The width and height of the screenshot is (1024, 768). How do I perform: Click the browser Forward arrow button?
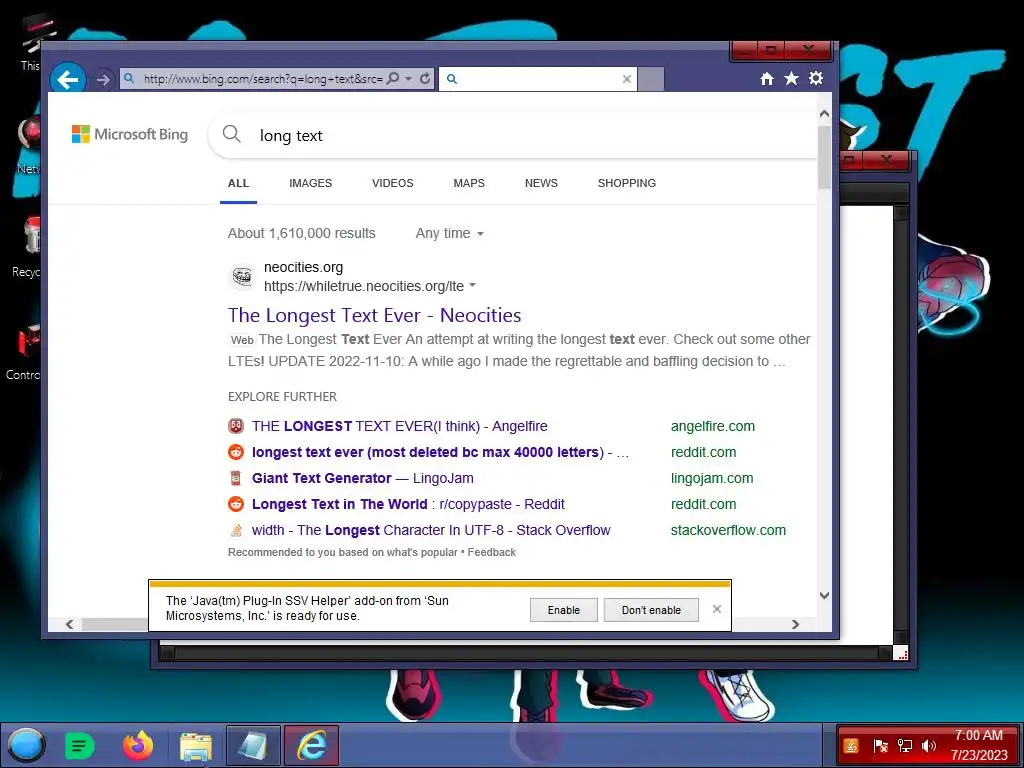[x=103, y=79]
